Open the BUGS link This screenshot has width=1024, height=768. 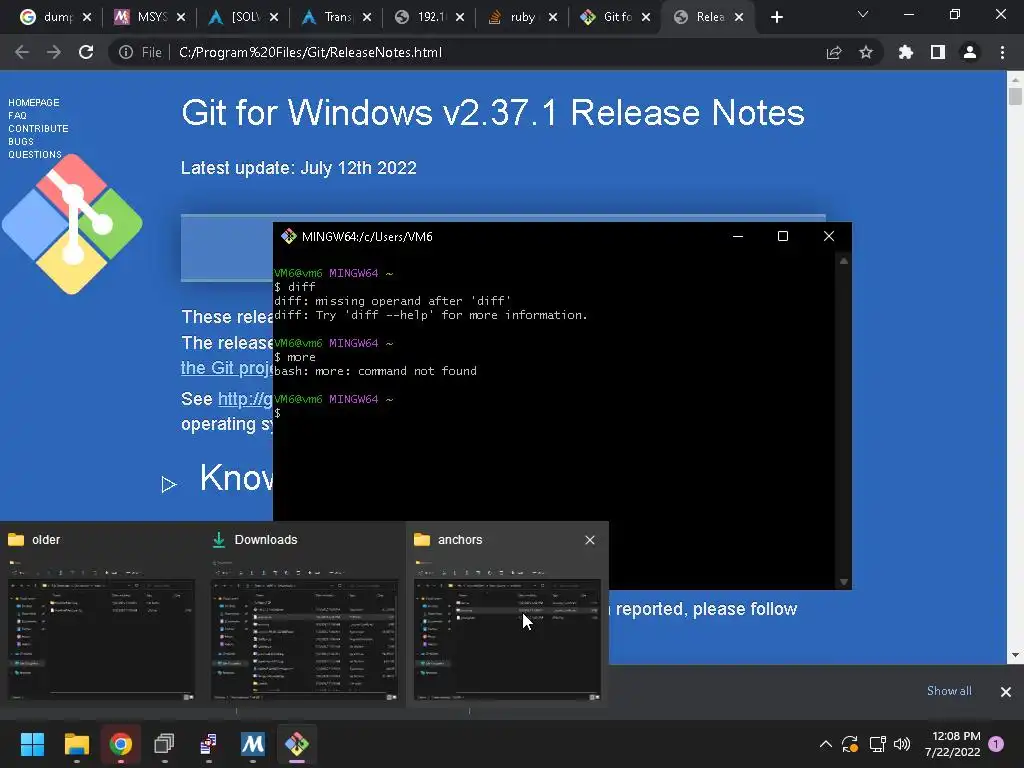click(21, 142)
